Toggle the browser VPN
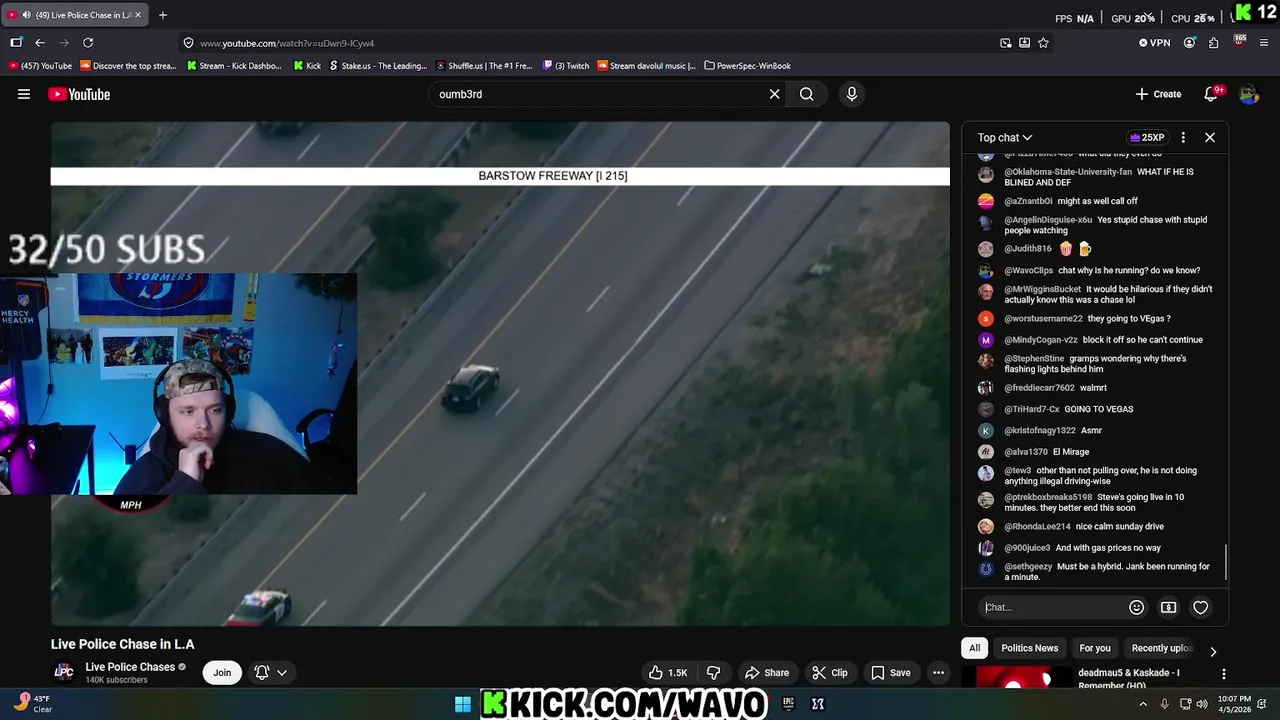1280x720 pixels. (x=1155, y=43)
